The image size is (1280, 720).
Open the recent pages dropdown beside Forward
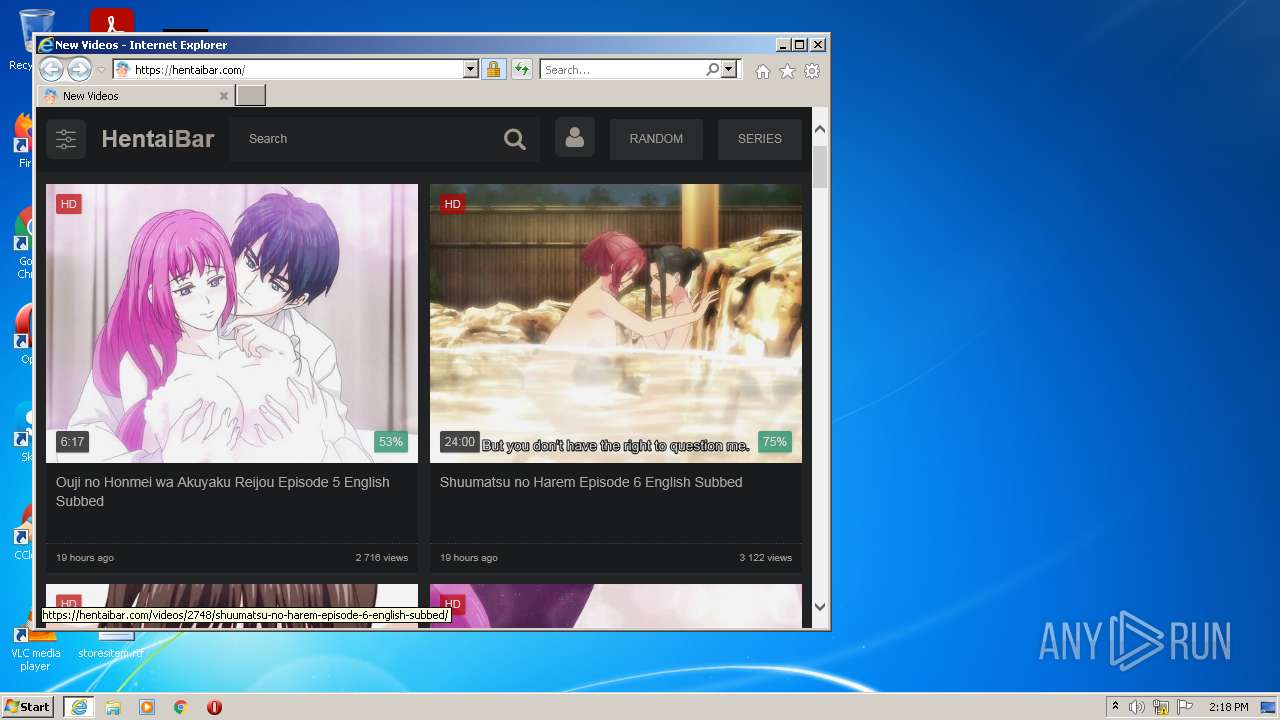tap(101, 70)
